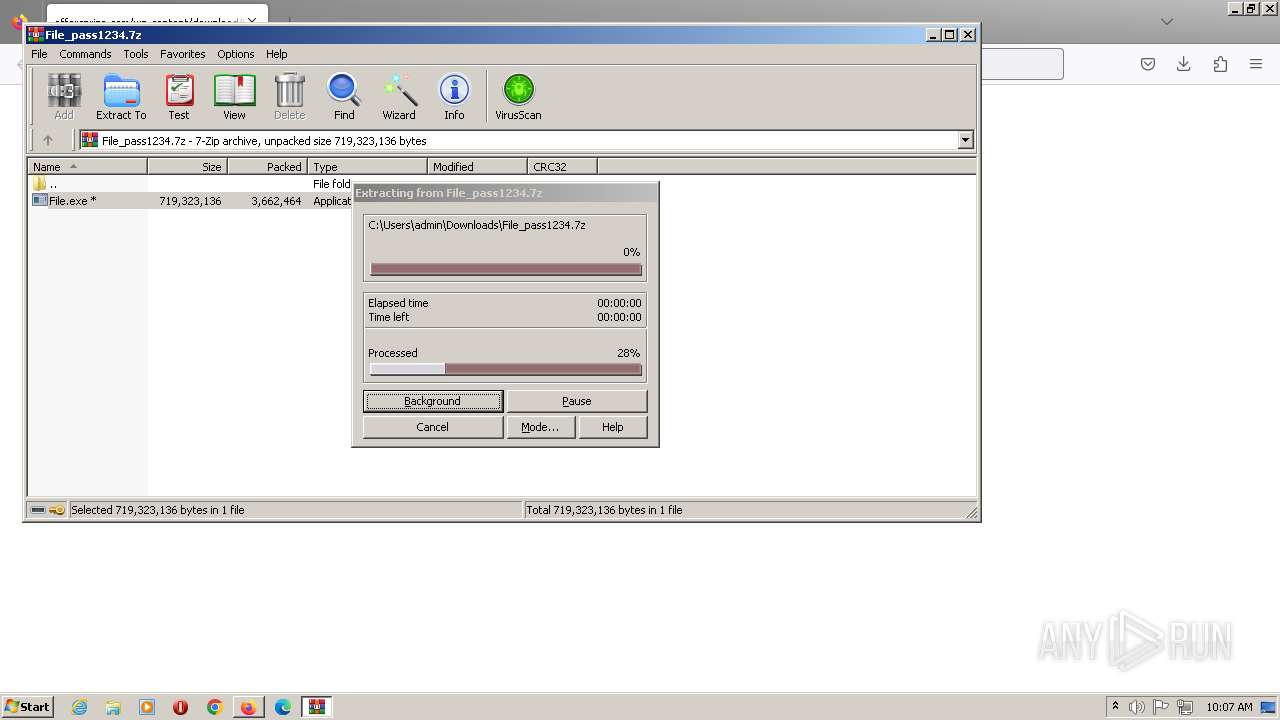Click the Mode... button
This screenshot has height=720, width=1280.
pos(540,427)
